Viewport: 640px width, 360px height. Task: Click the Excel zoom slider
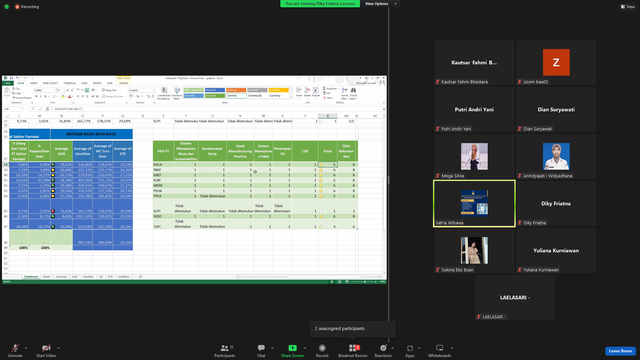coord(364,282)
